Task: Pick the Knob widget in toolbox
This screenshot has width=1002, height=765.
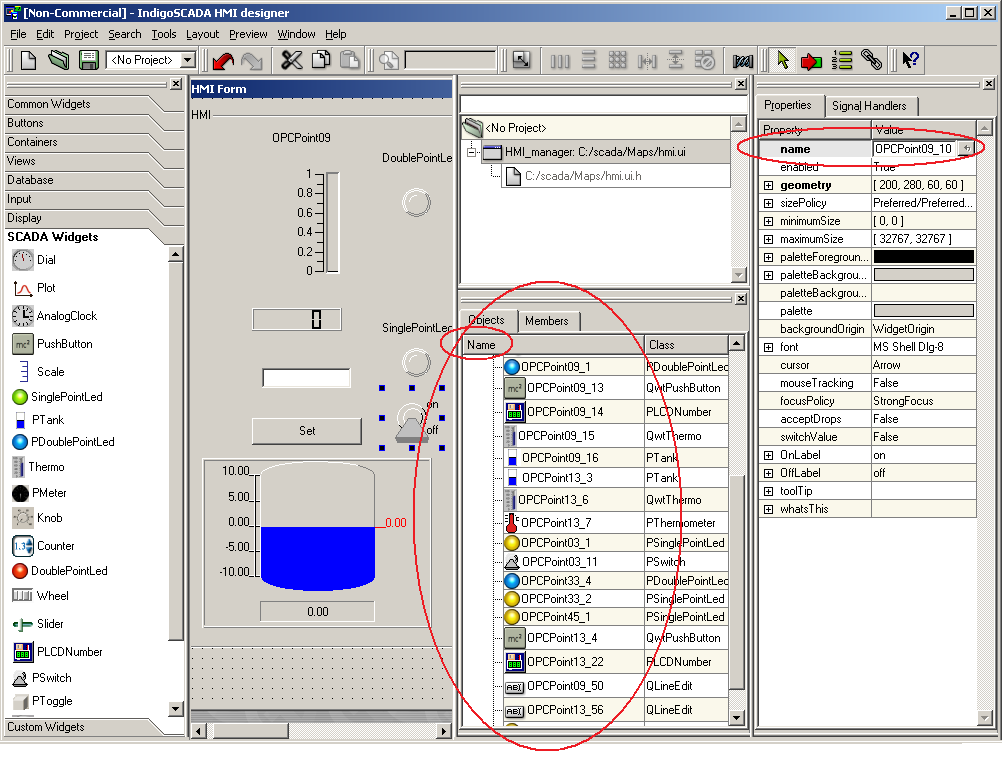Action: point(38,518)
